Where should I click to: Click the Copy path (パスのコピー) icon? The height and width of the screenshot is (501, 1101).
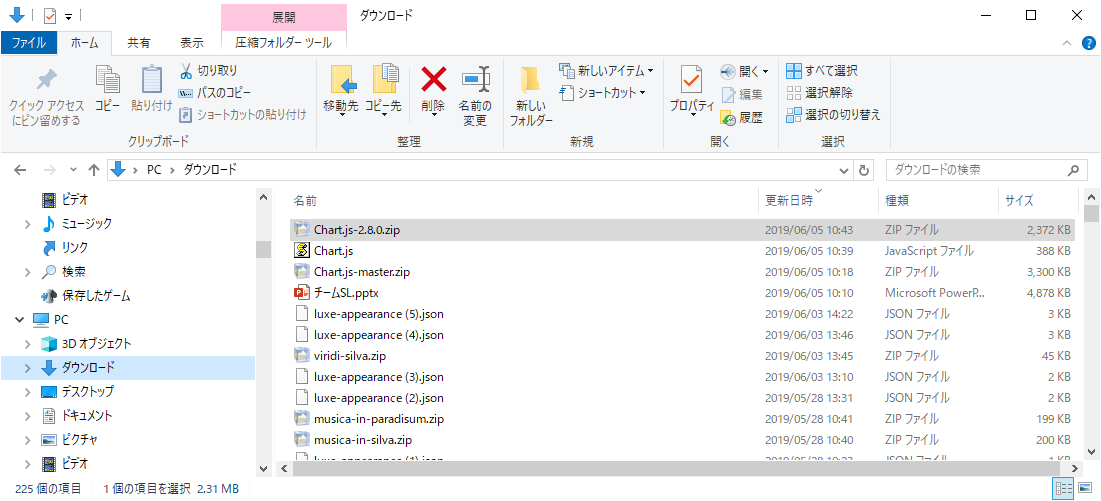(186, 93)
